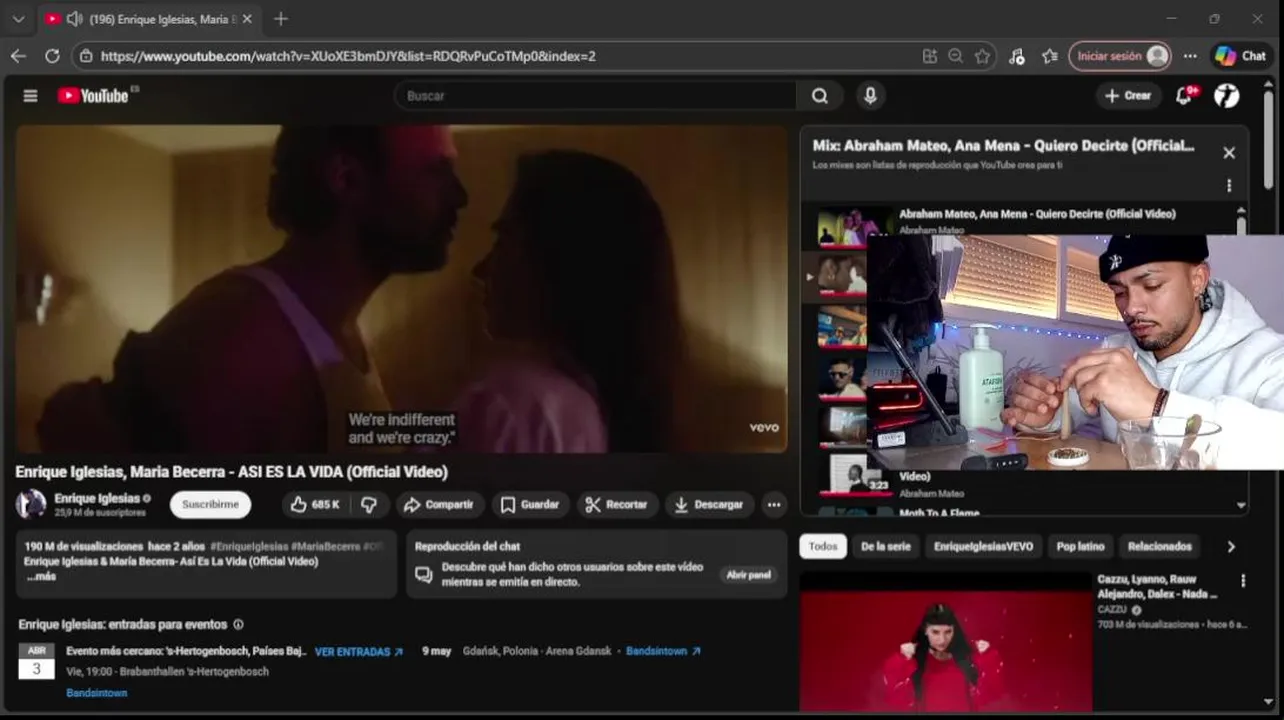Click the browser address bar URL
1284x720 pixels.
point(348,56)
